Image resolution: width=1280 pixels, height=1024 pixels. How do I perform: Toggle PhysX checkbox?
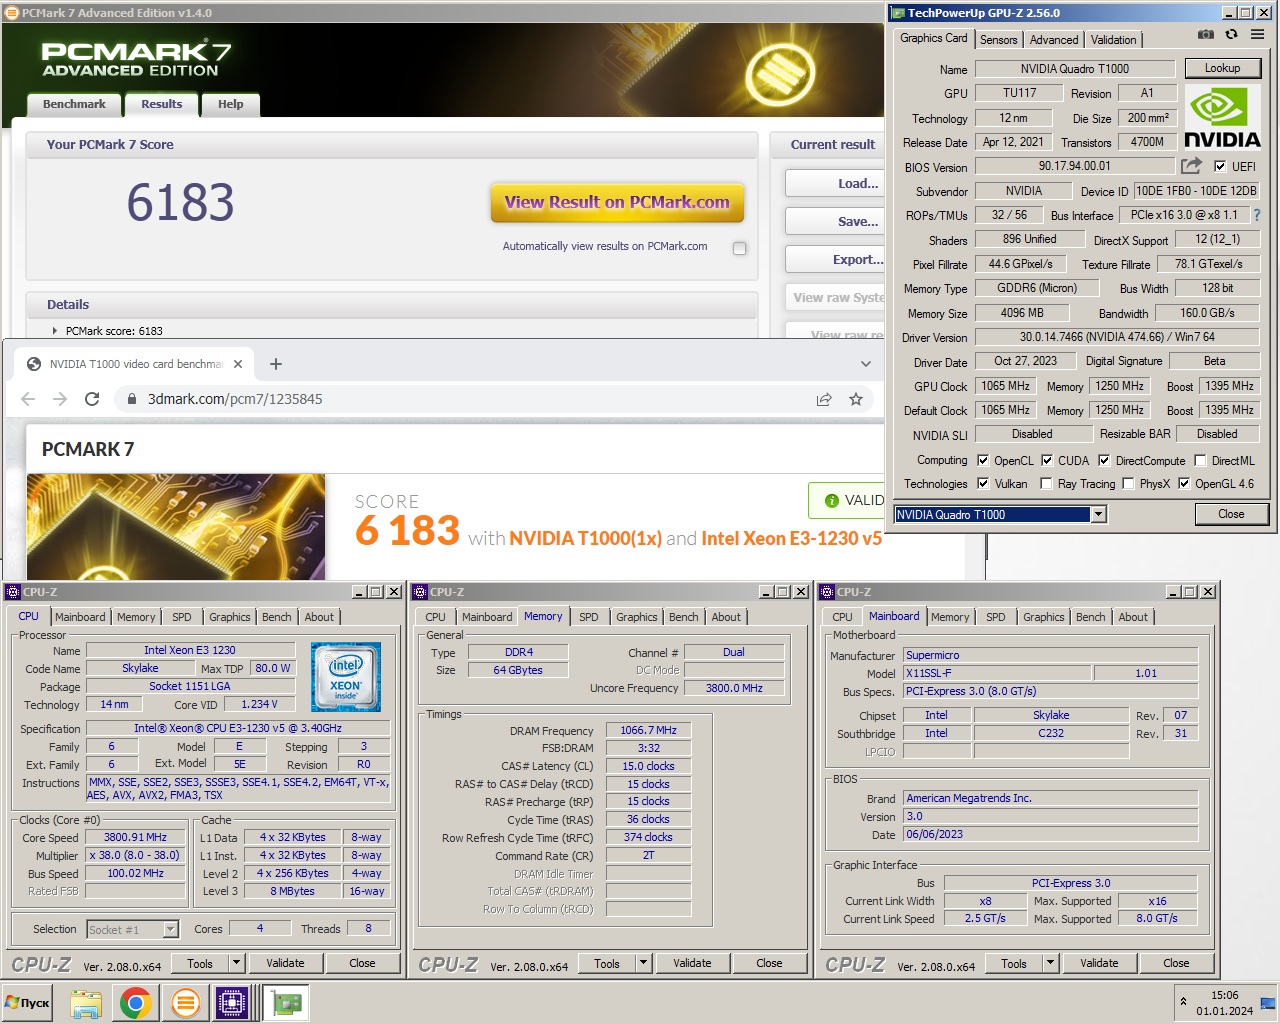click(1128, 484)
